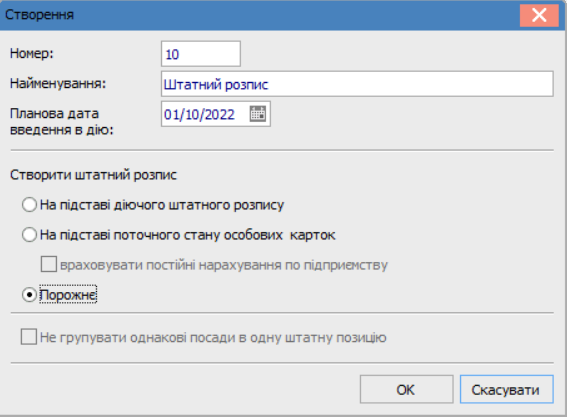Click the 'Створити штатний розпис' section heading
The height and width of the screenshot is (417, 567).
pos(93,175)
